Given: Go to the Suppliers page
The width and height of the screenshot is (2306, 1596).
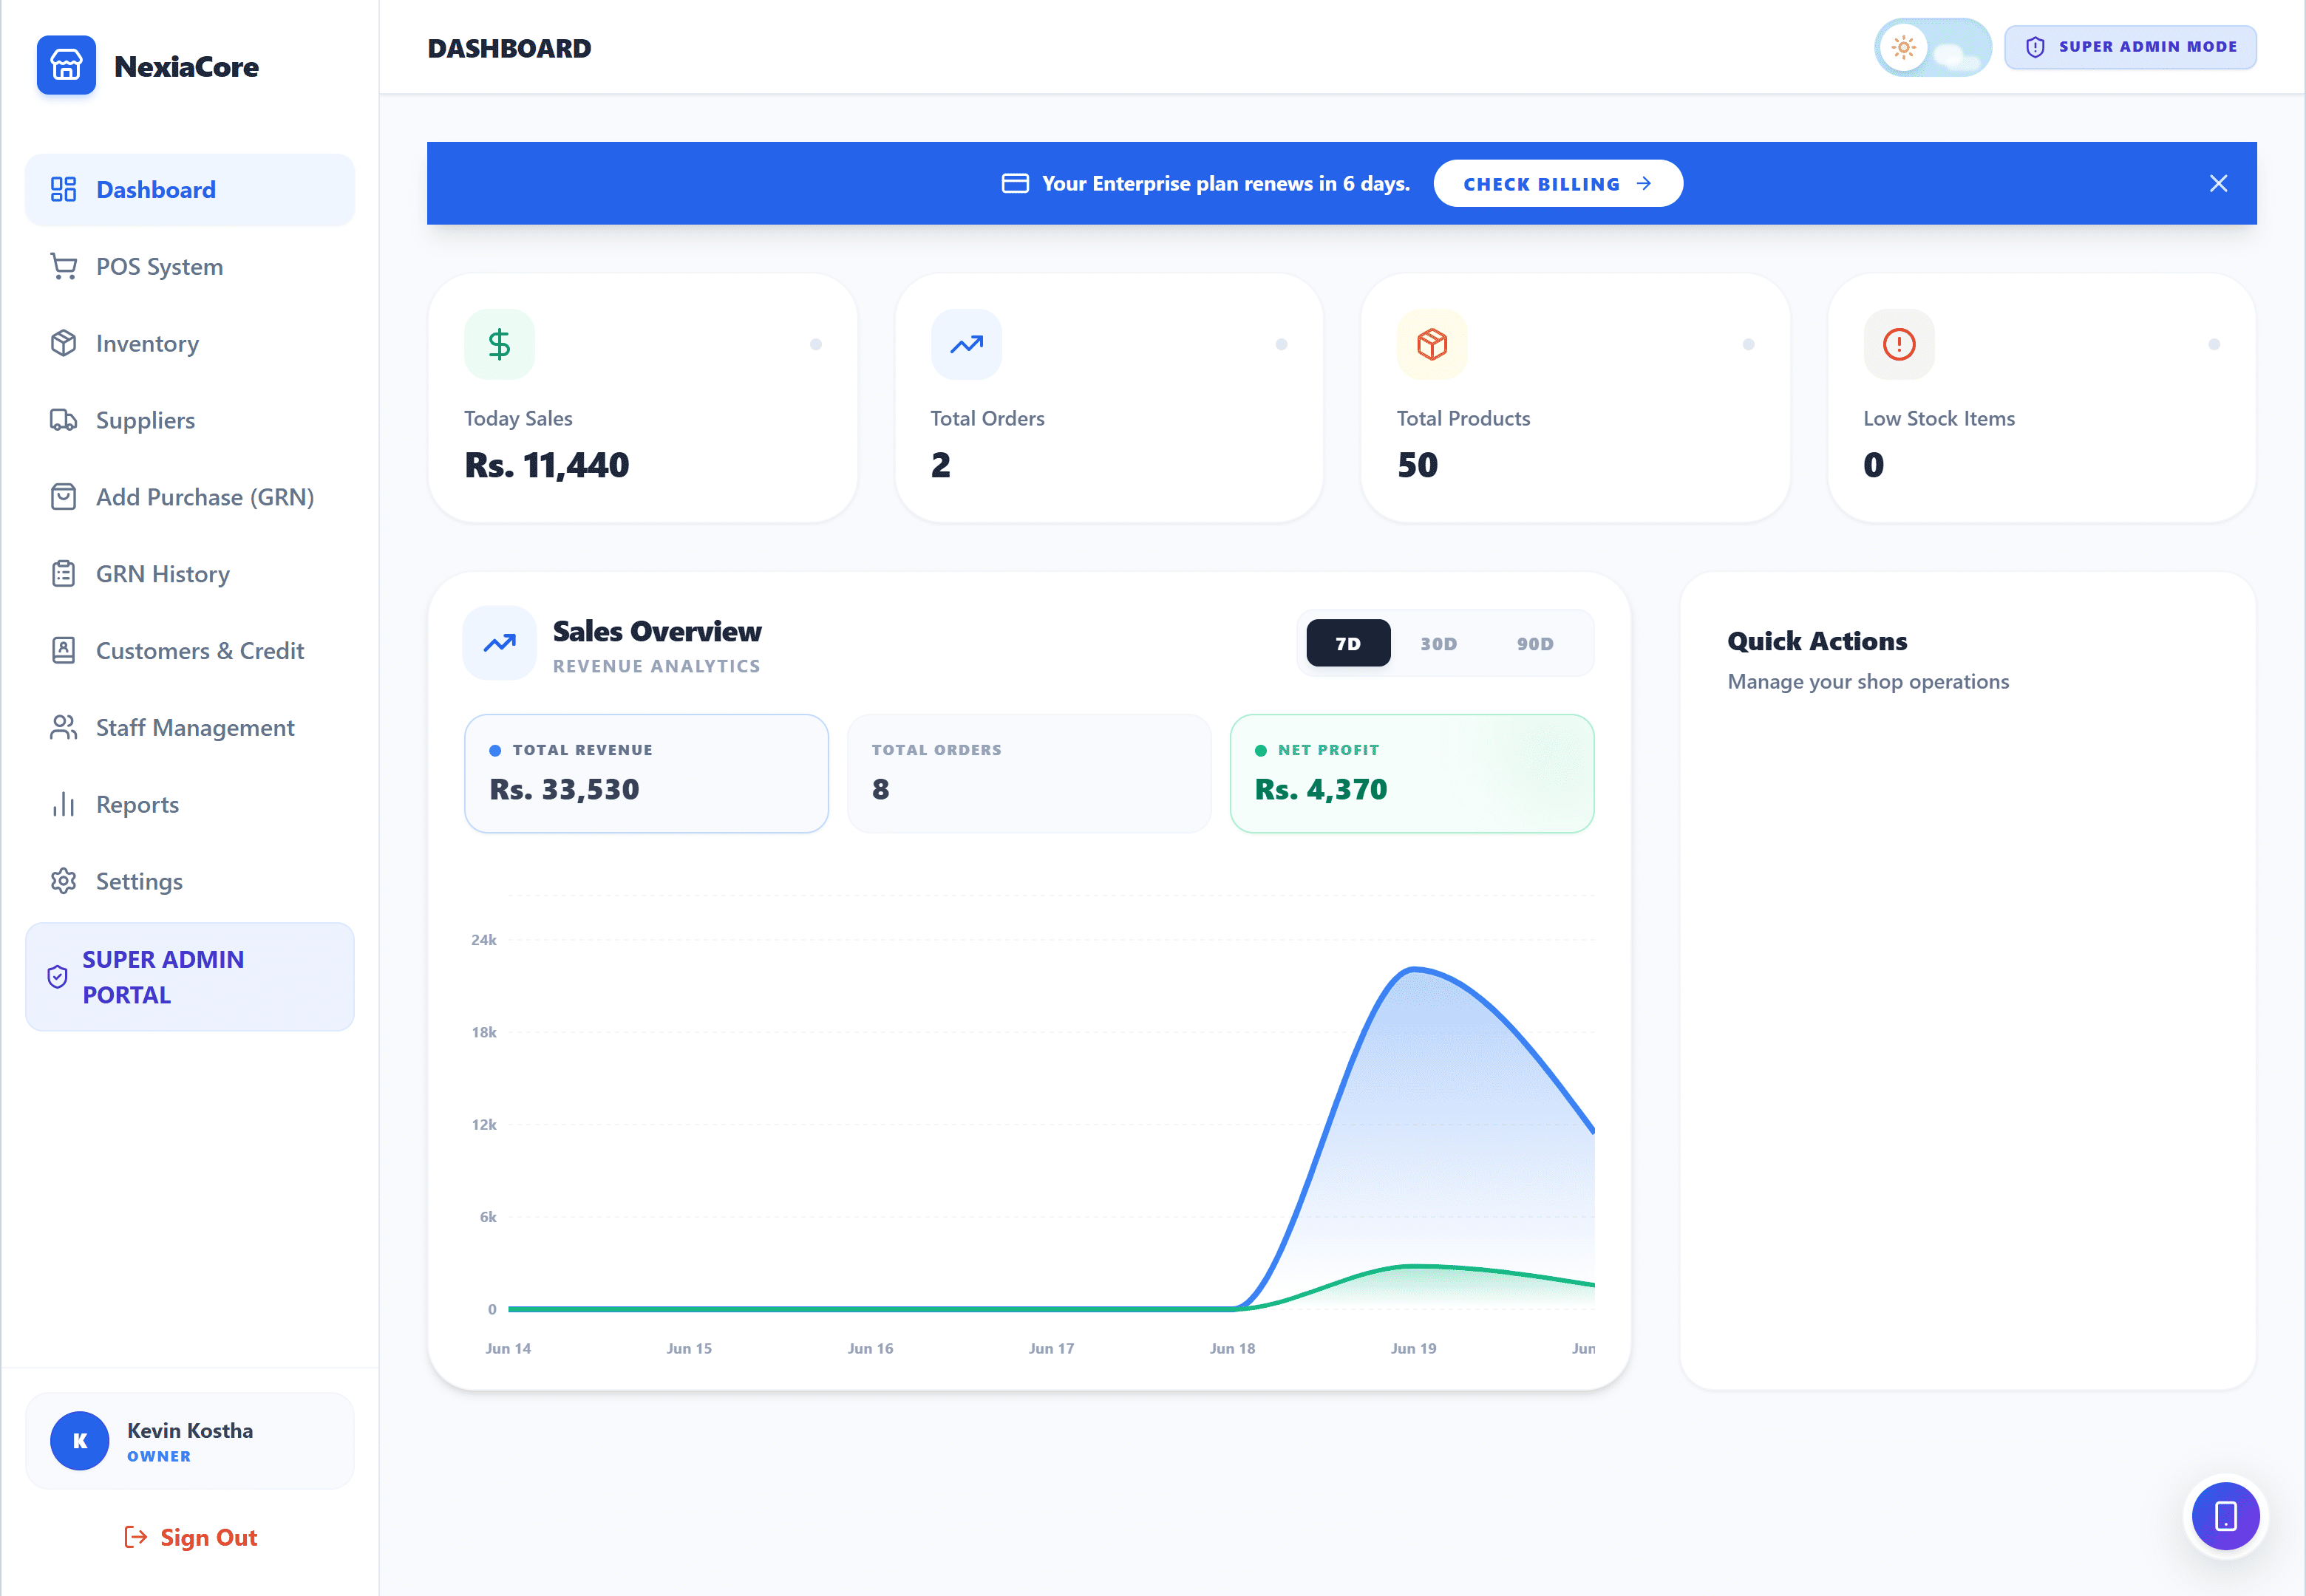Looking at the screenshot, I should coord(190,421).
